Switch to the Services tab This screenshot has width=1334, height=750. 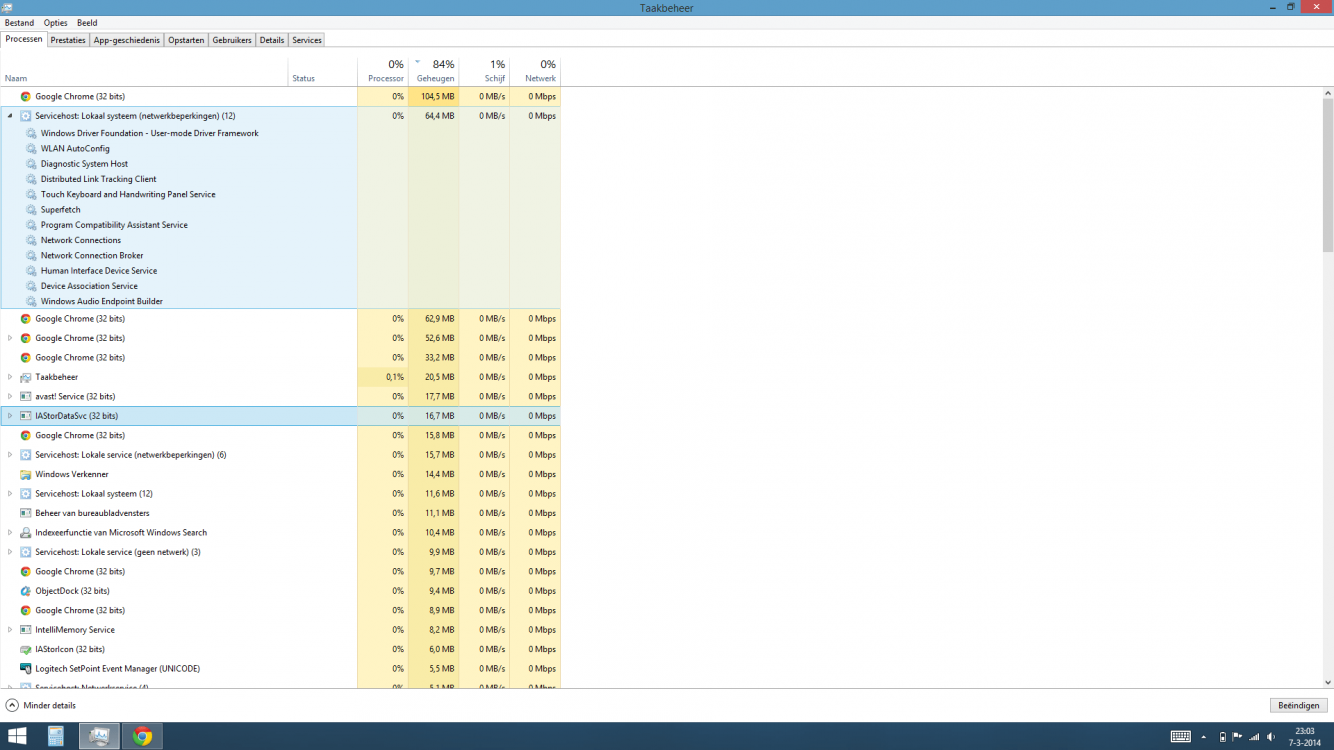[307, 40]
